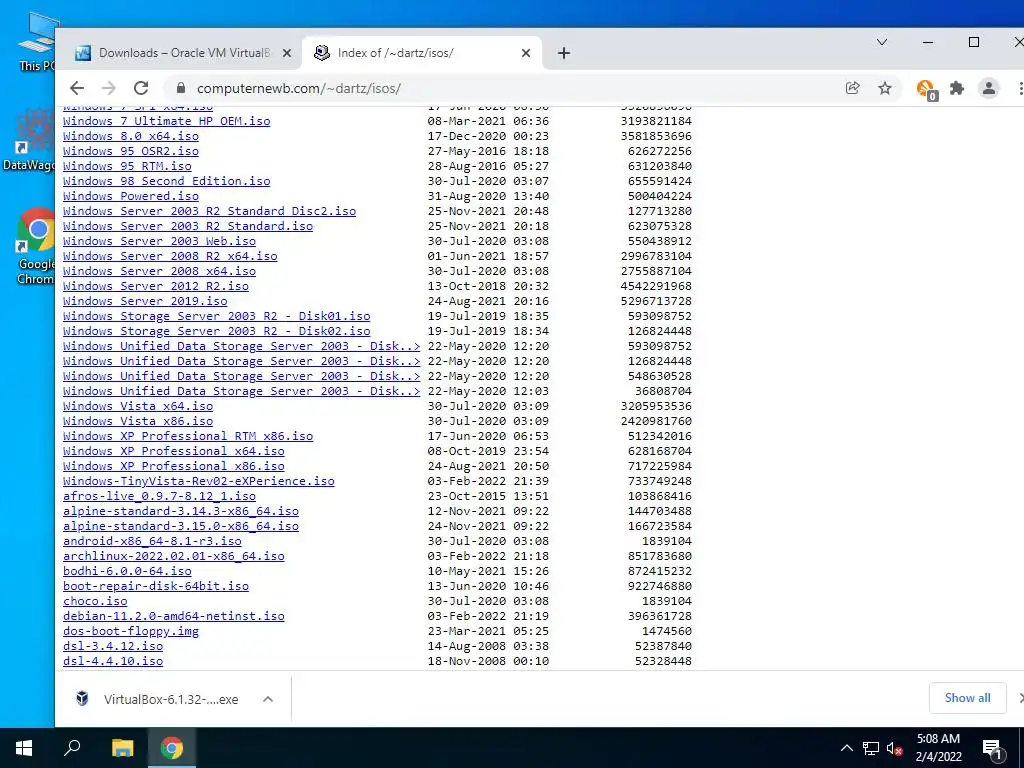1024x768 pixels.
Task: Click the android-x86_64-8.1-r3.iso link
Action: (x=152, y=541)
